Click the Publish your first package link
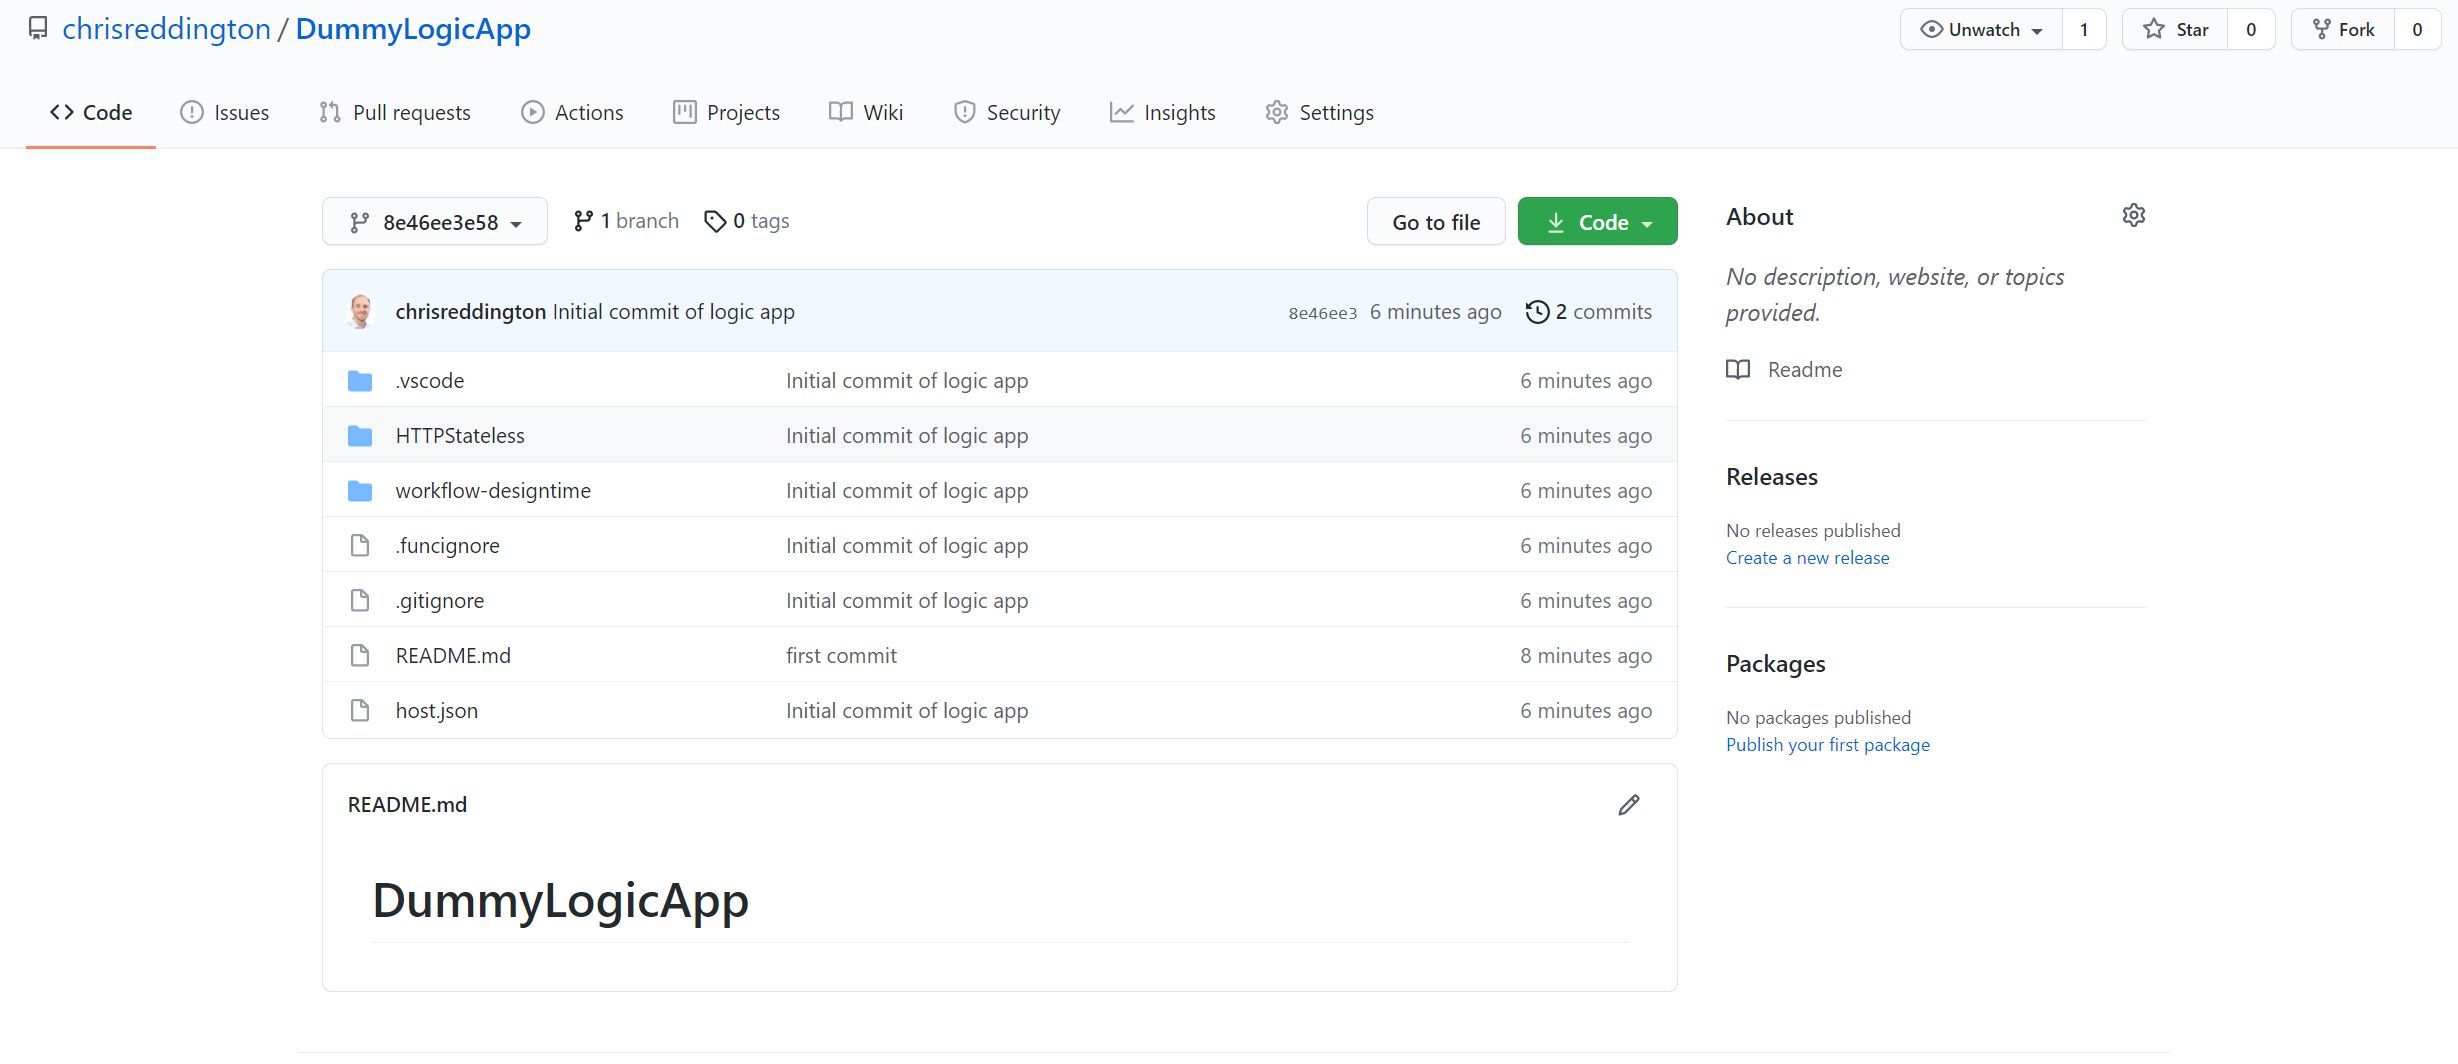 coord(1828,744)
